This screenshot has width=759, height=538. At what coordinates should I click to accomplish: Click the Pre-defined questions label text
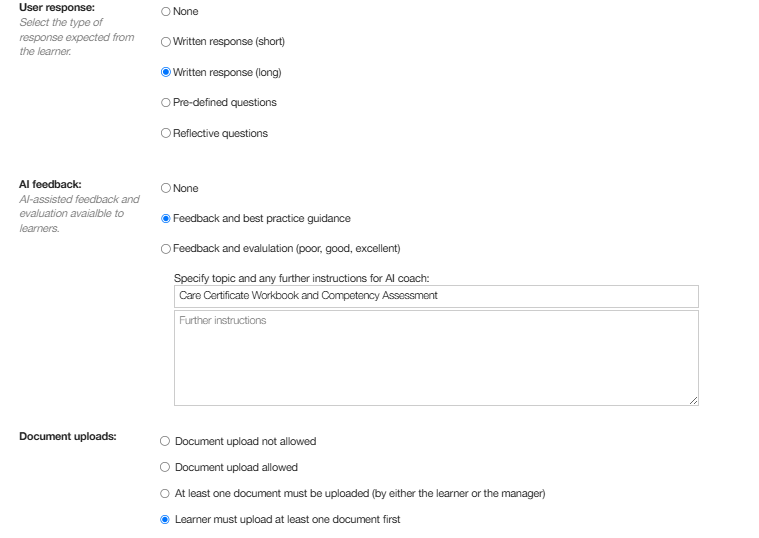pos(225,103)
